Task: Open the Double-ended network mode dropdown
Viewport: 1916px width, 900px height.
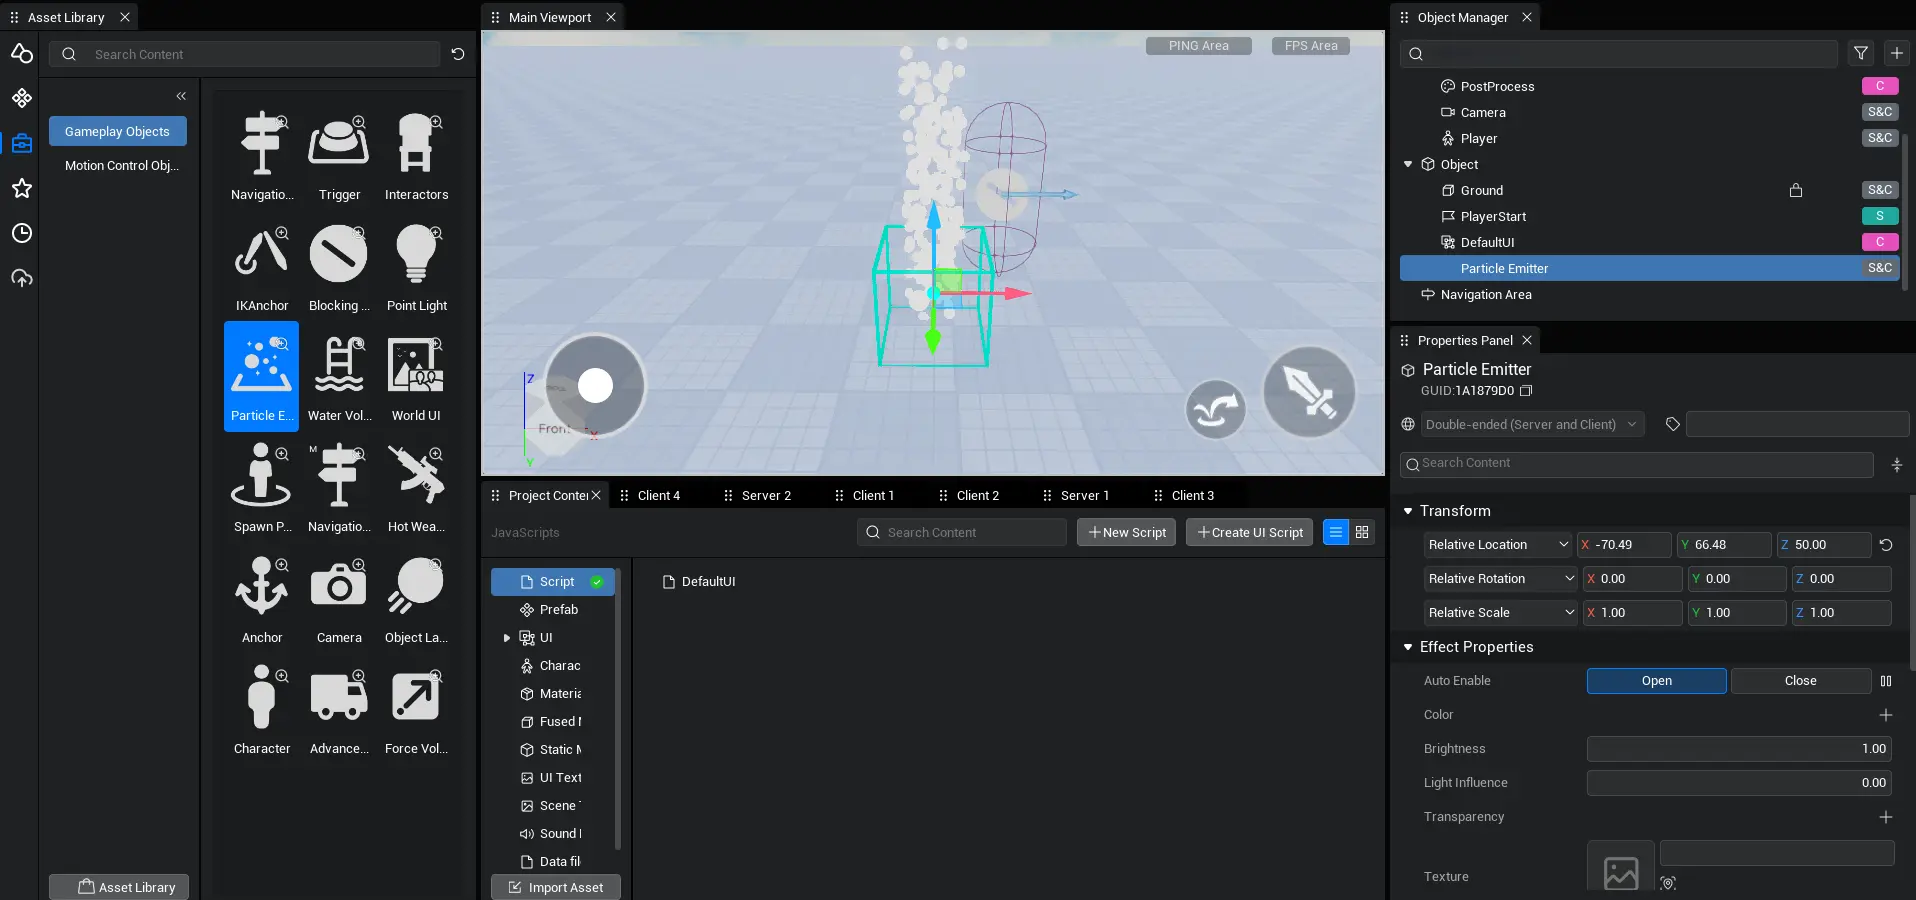Action: pos(1531,425)
